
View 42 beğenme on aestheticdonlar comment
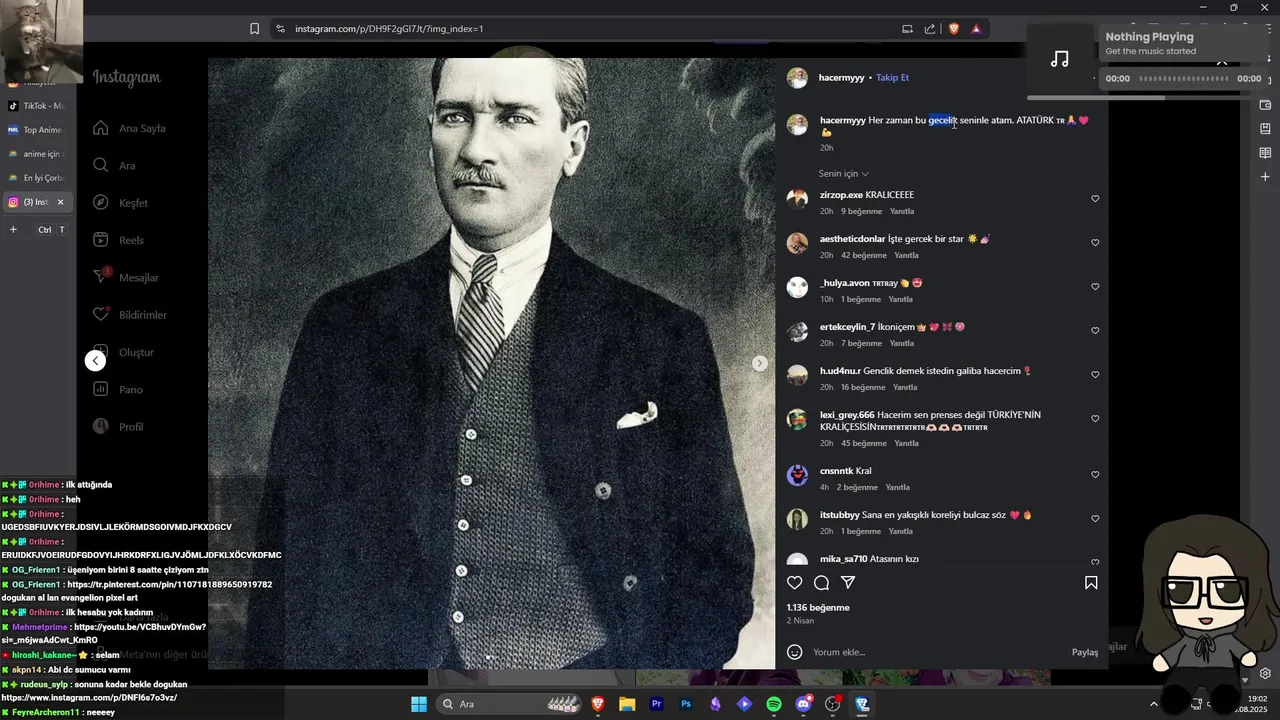pyautogui.click(x=863, y=255)
